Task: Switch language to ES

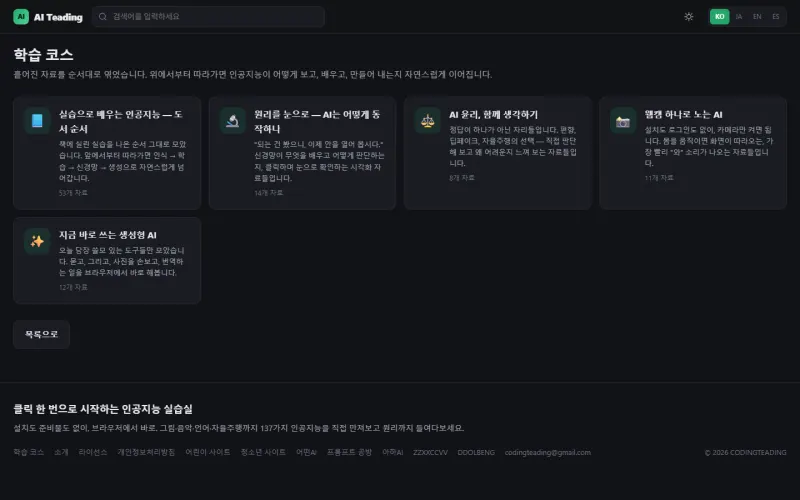Action: point(776,16)
